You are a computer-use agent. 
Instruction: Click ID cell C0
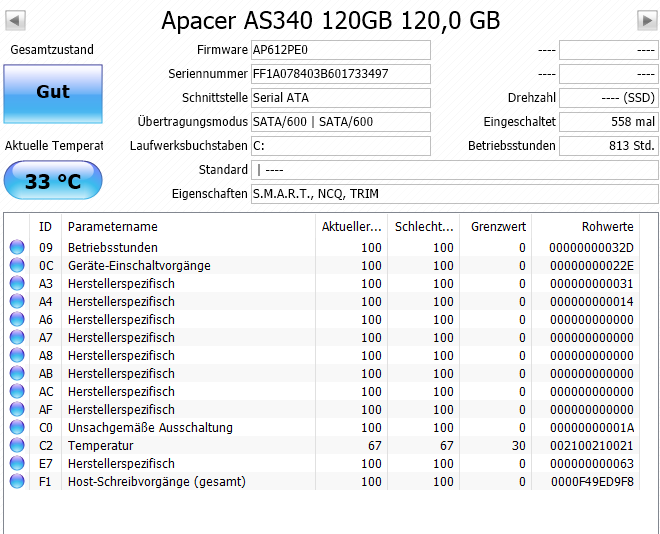pos(46,428)
